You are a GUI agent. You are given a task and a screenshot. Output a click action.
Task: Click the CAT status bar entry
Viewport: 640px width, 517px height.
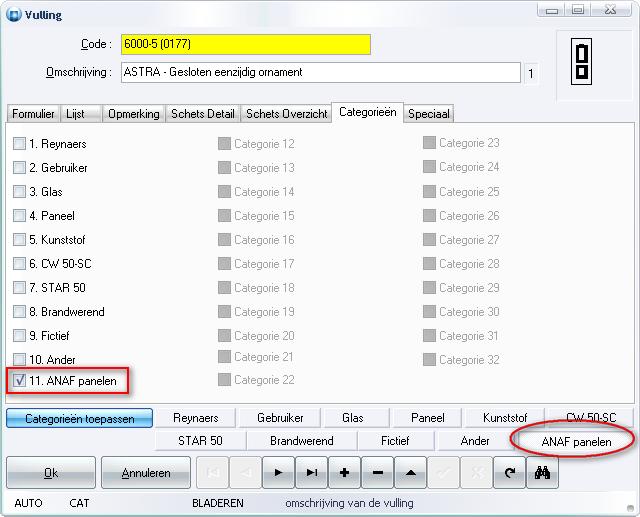point(79,503)
